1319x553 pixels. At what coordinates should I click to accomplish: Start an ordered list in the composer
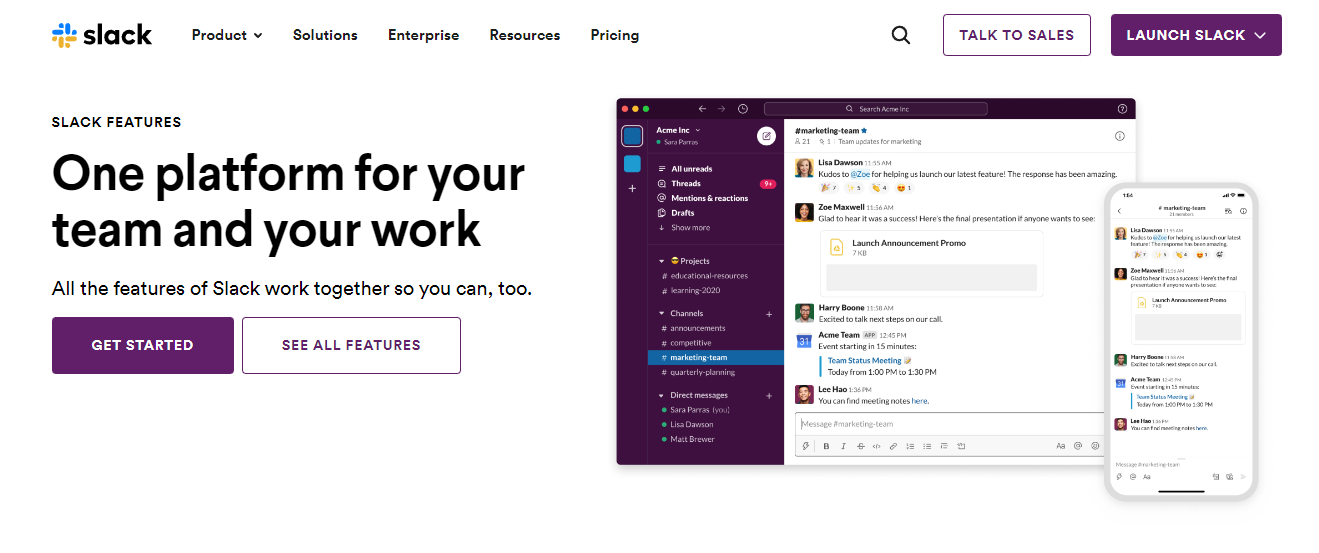pyautogui.click(x=911, y=446)
